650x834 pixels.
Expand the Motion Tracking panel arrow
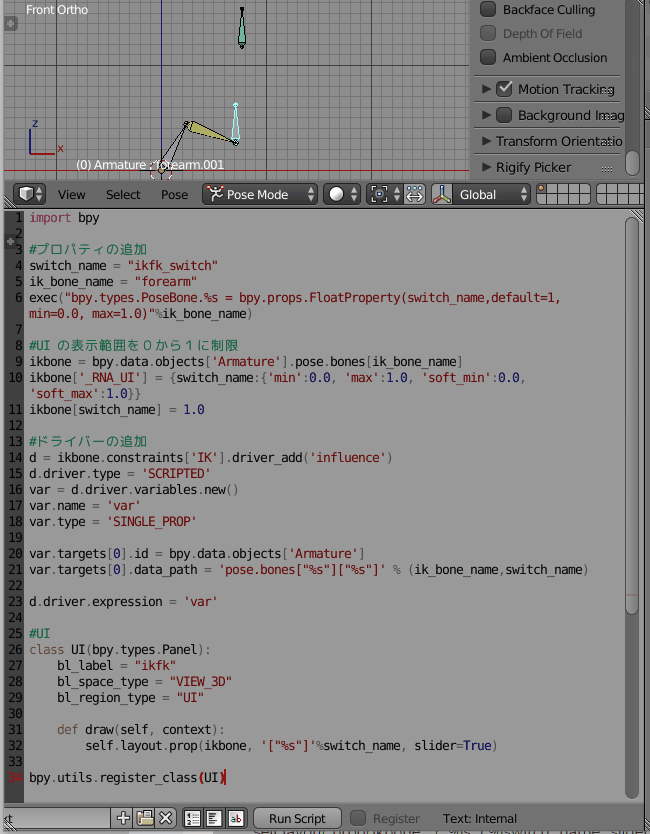(486, 89)
